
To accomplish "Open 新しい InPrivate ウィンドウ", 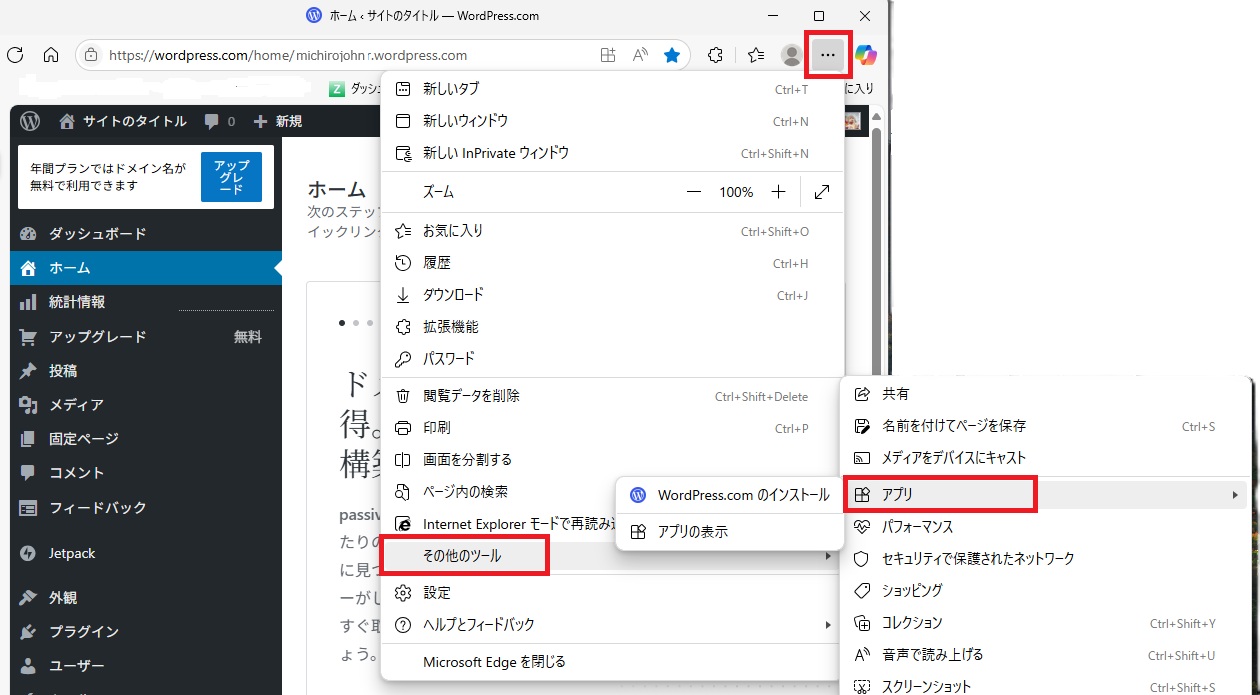I will coord(613,153).
